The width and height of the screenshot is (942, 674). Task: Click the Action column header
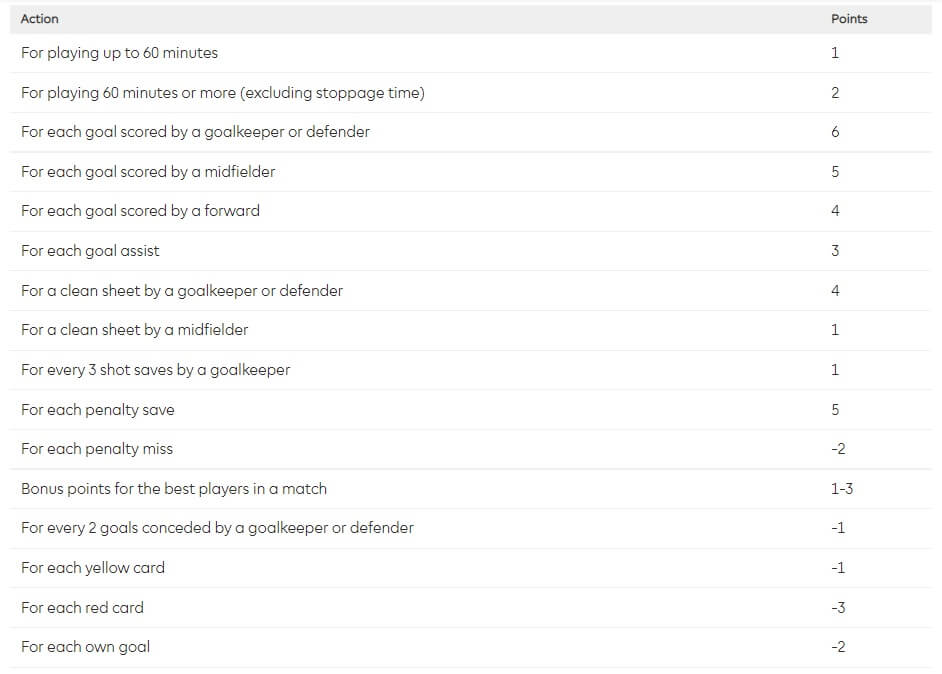point(40,19)
